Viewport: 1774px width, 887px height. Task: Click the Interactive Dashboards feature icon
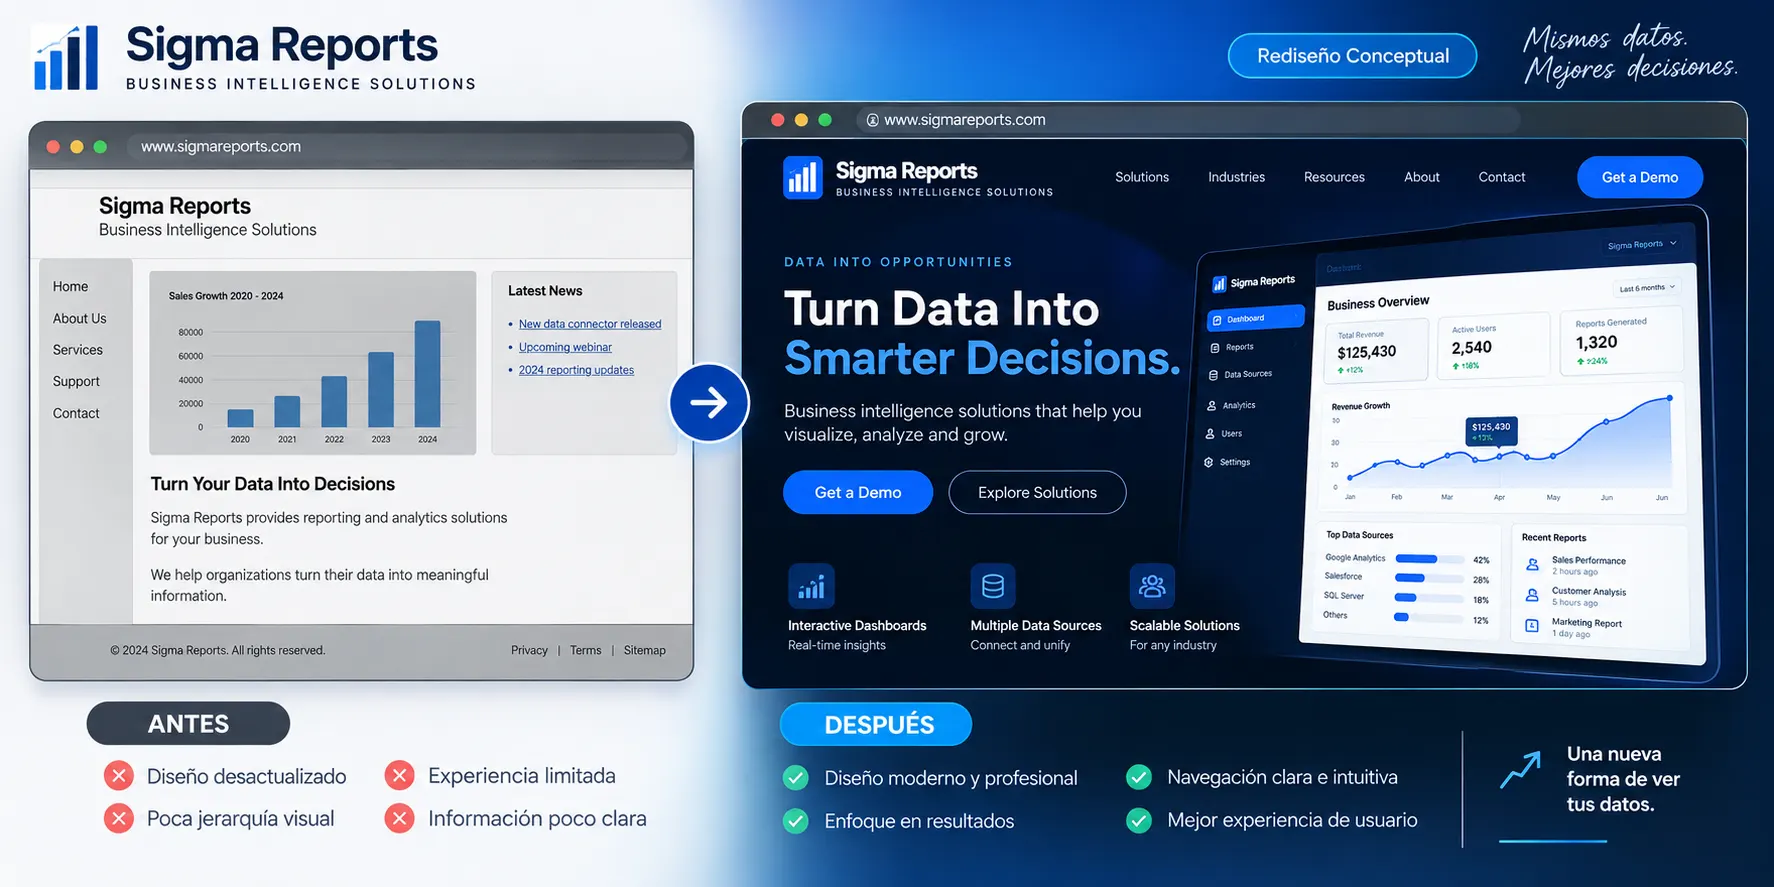pos(811,586)
